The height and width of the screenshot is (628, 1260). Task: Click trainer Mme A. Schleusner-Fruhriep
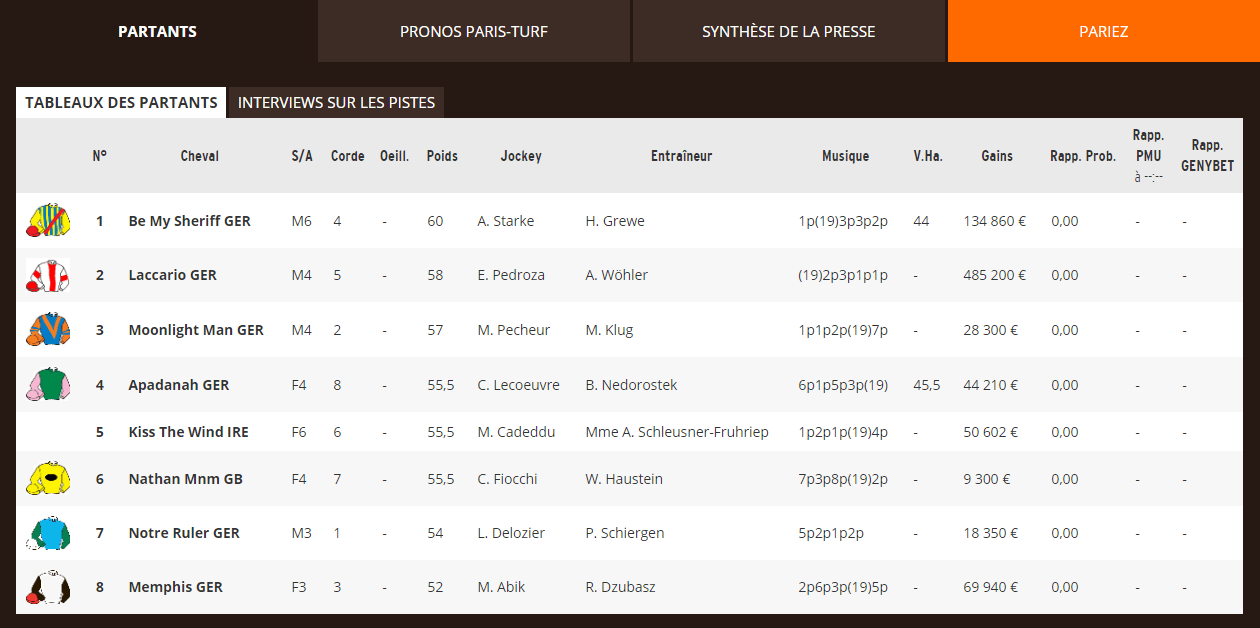(x=677, y=432)
